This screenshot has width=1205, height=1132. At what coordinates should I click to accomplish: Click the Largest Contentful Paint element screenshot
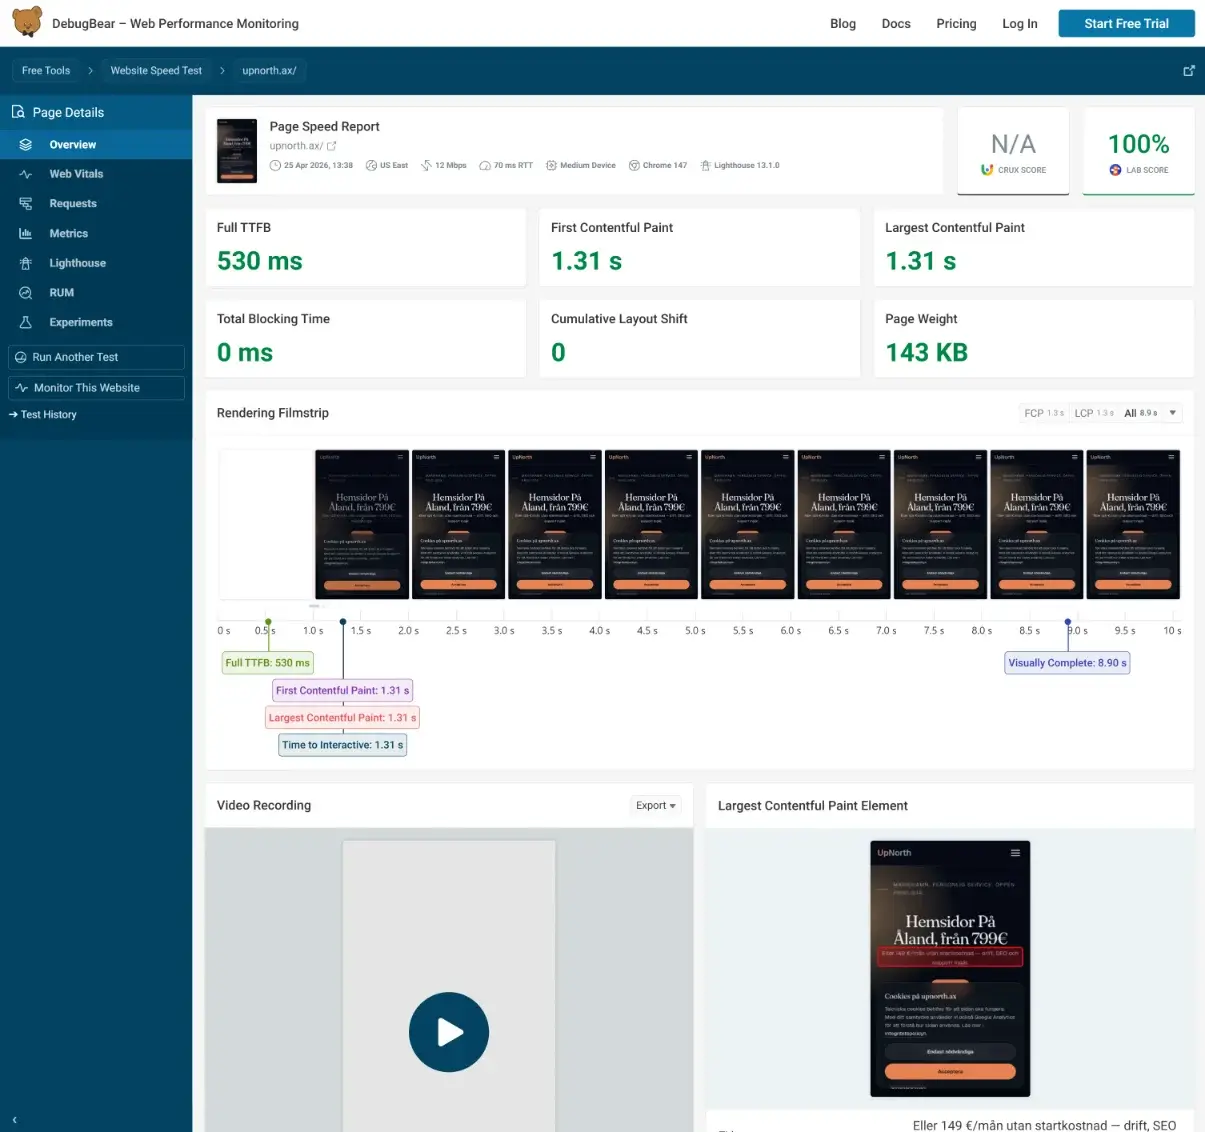(950, 968)
